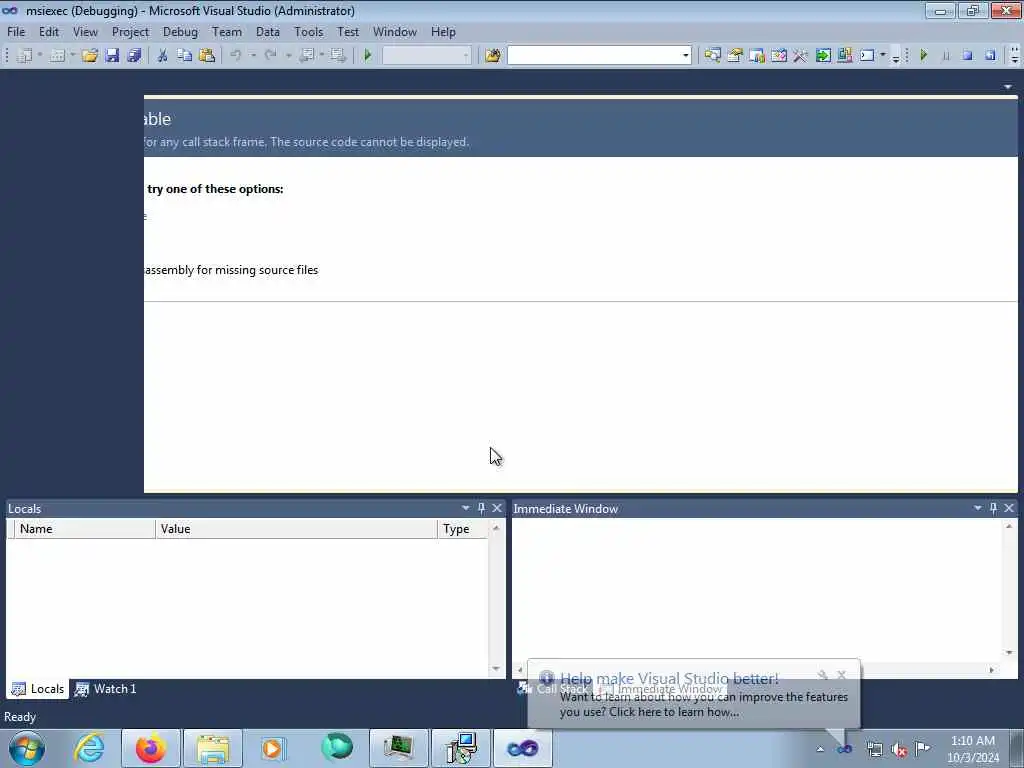Open Immediate Window position dropdown arrow
The height and width of the screenshot is (768, 1024).
978,508
